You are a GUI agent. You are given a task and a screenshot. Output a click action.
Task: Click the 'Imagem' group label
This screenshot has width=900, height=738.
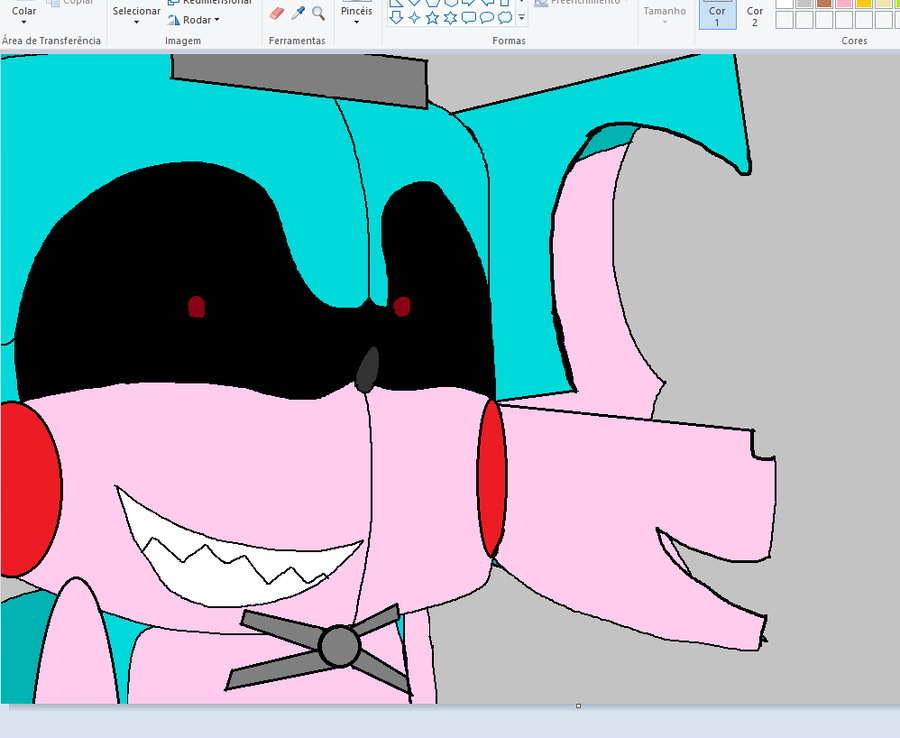183,41
